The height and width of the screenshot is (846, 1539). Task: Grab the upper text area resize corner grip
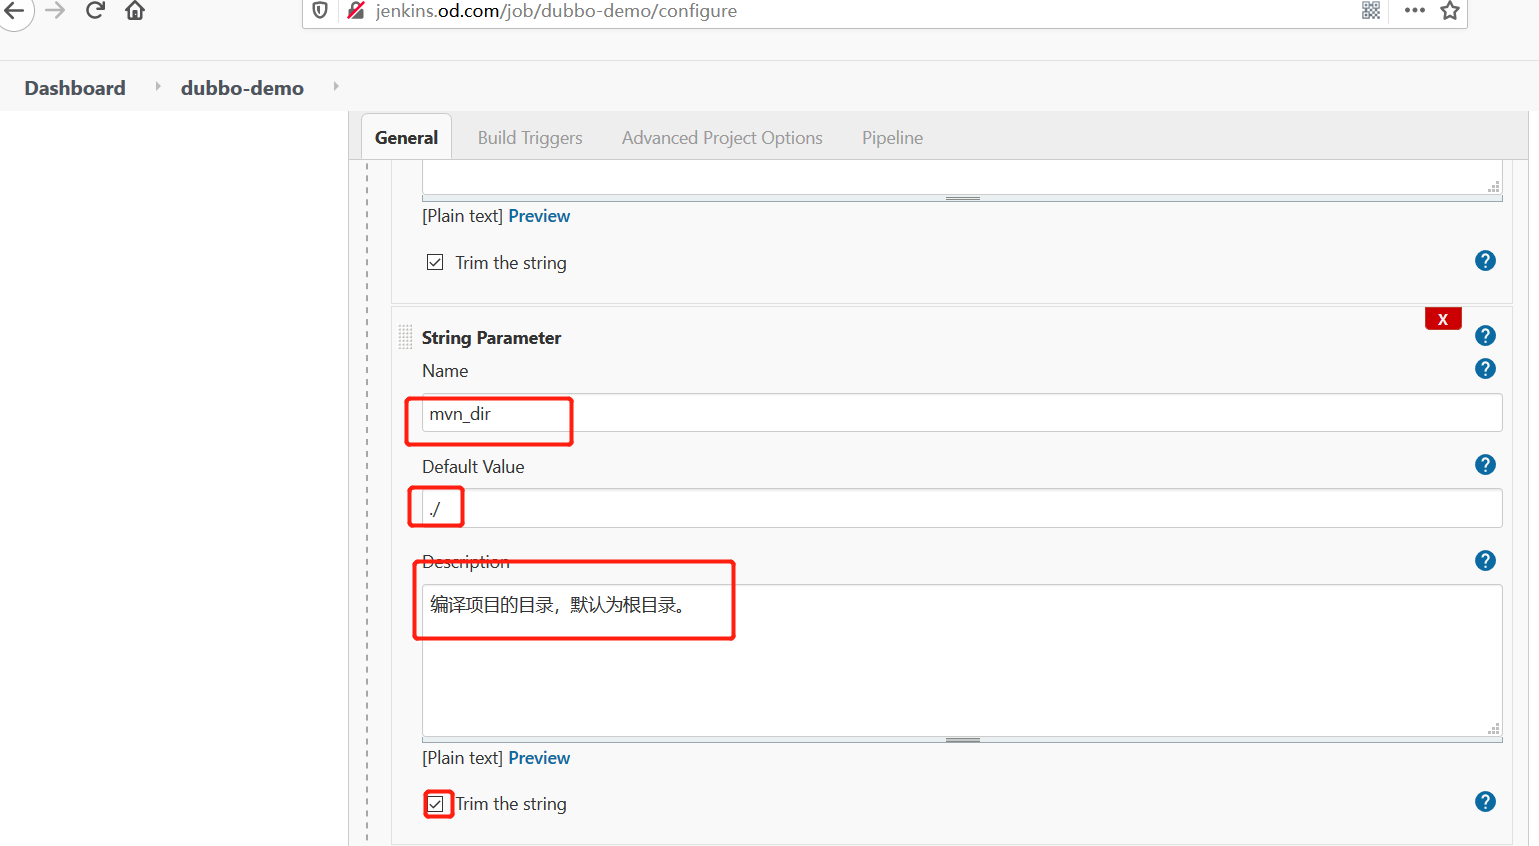[x=1494, y=186]
